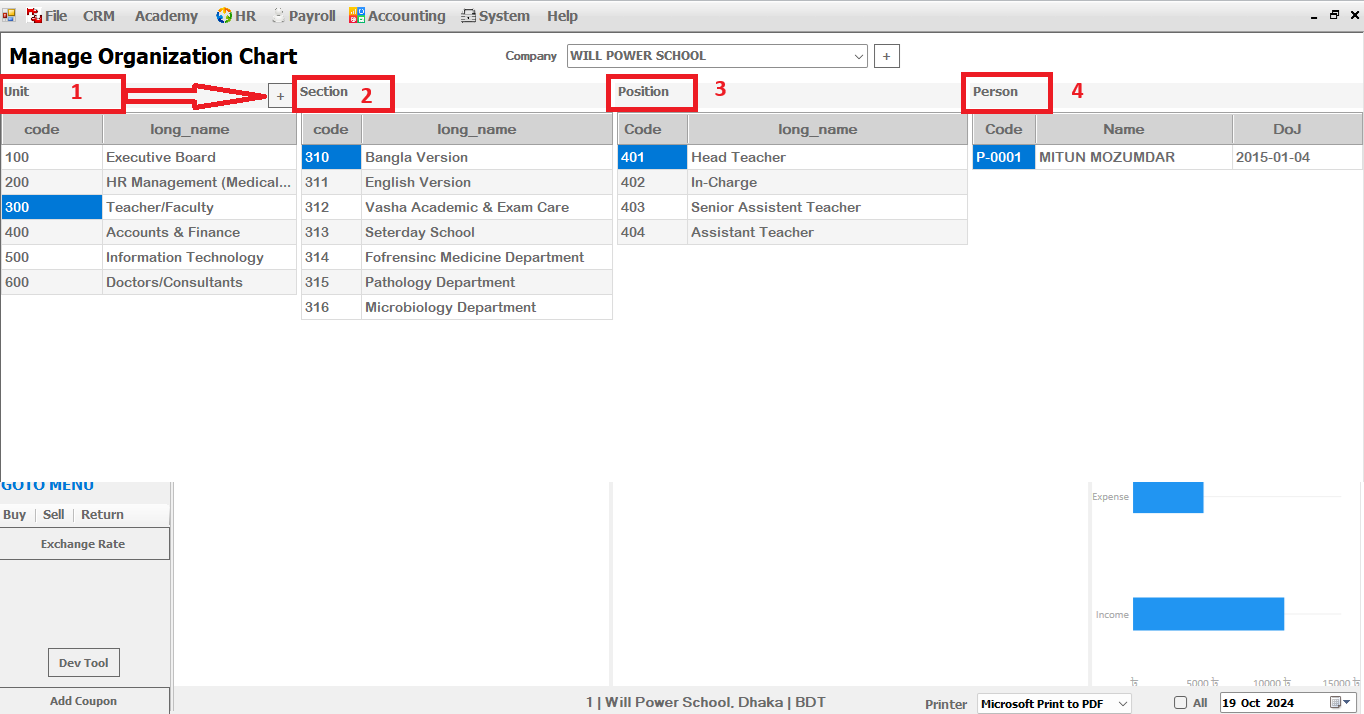Click the Exchange Rate button

pos(84,544)
